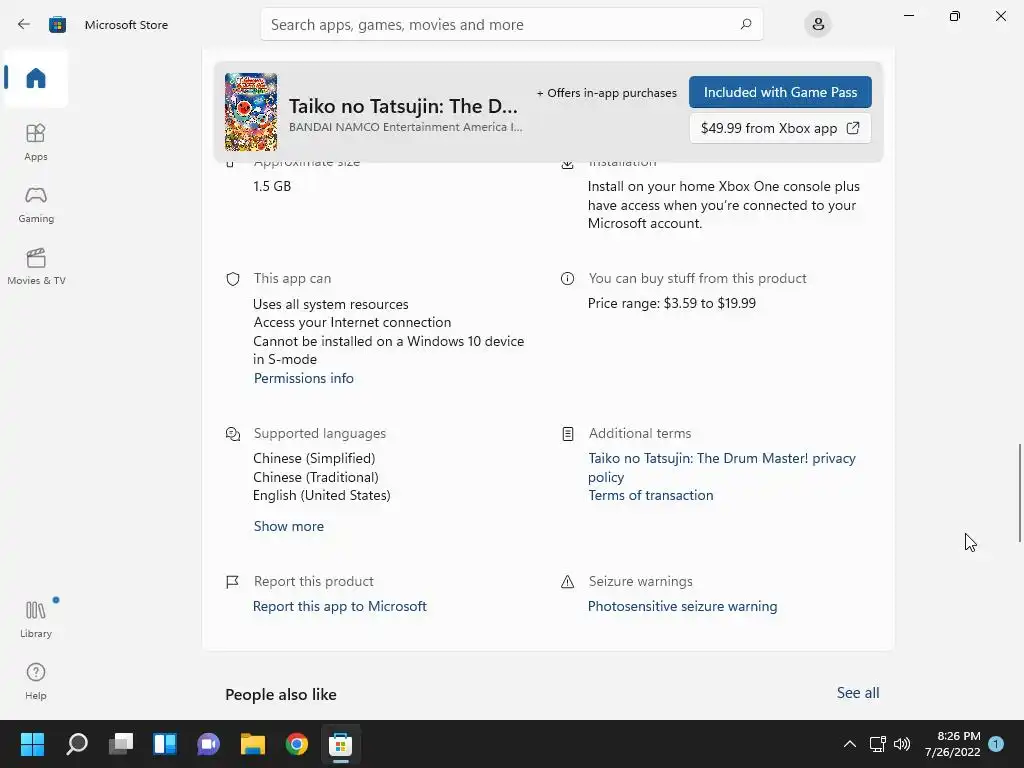
Task: Click the warning triangle beside Seizure warnings
Action: coord(568,581)
